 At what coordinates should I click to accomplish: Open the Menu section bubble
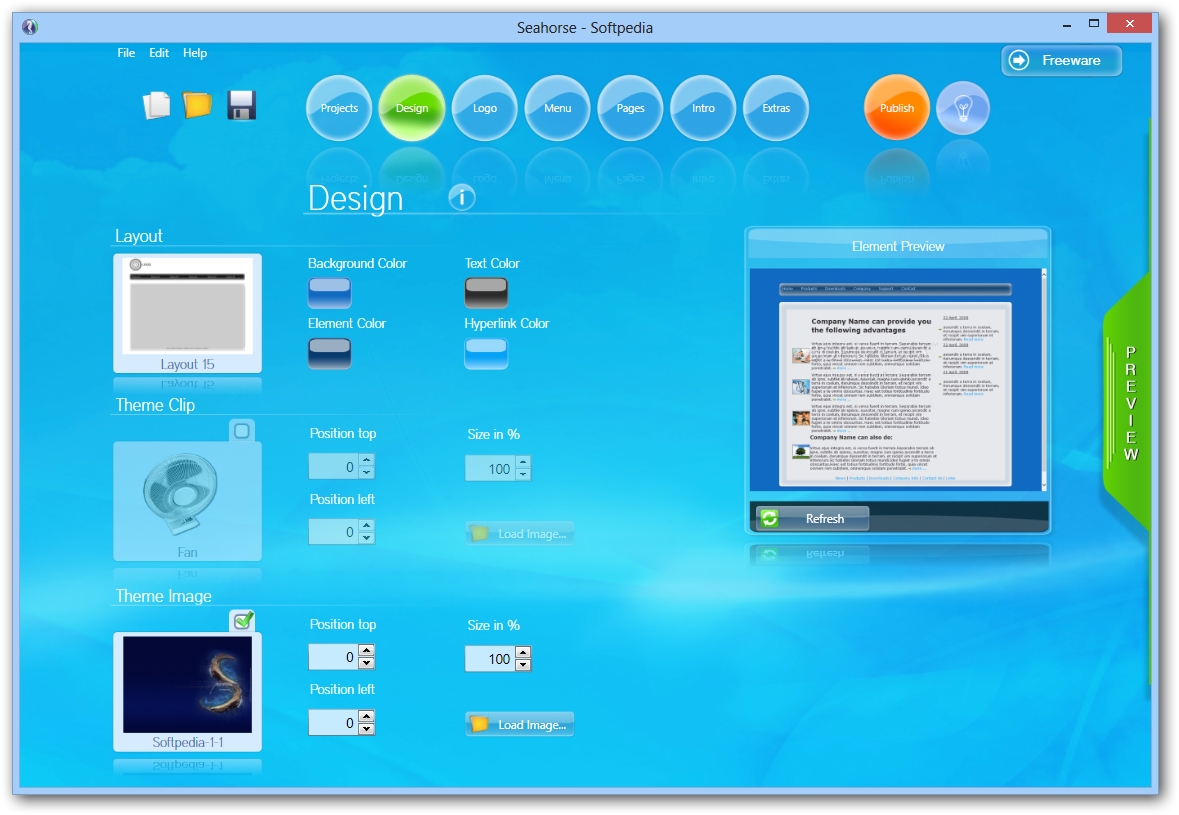(x=557, y=108)
